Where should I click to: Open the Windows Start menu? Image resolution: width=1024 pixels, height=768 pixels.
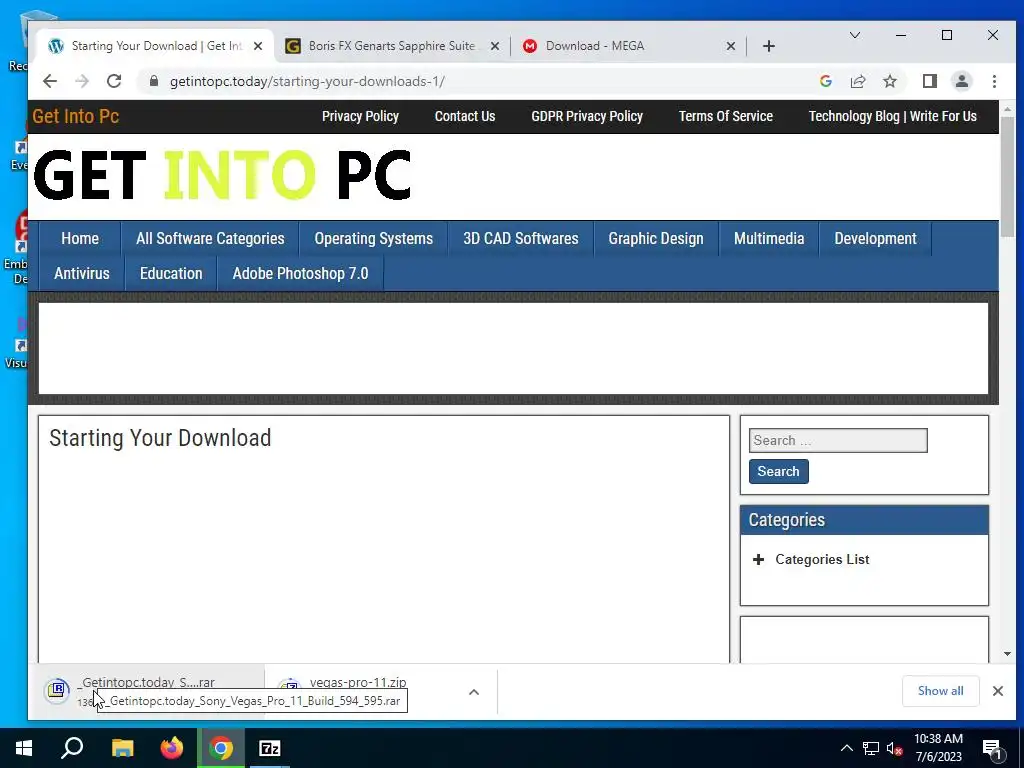coord(24,748)
